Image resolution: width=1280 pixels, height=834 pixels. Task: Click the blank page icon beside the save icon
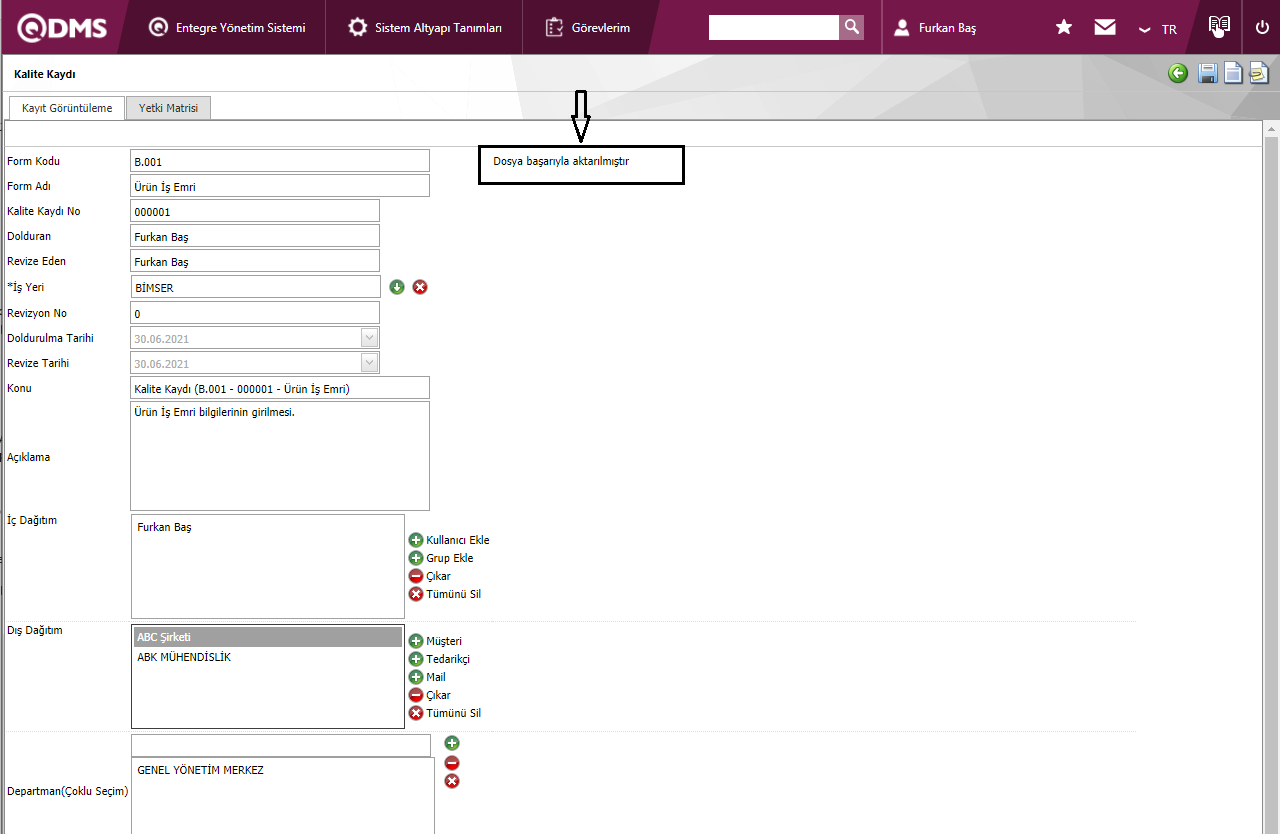tap(1233, 73)
